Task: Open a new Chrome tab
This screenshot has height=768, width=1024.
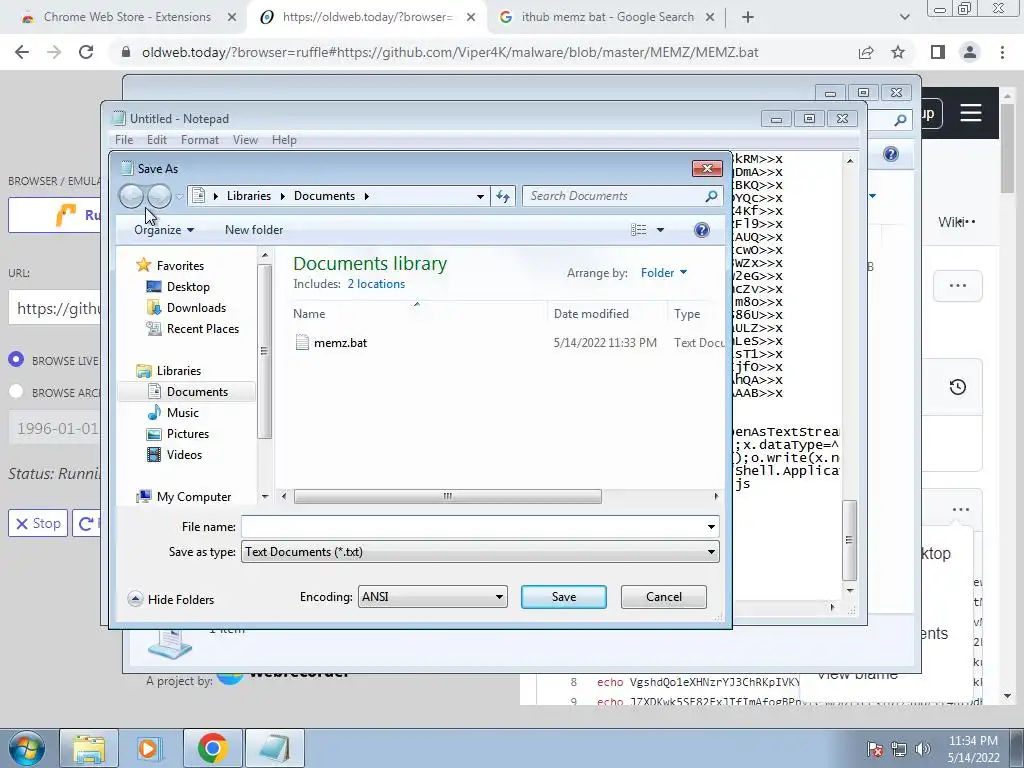Action: (x=748, y=17)
